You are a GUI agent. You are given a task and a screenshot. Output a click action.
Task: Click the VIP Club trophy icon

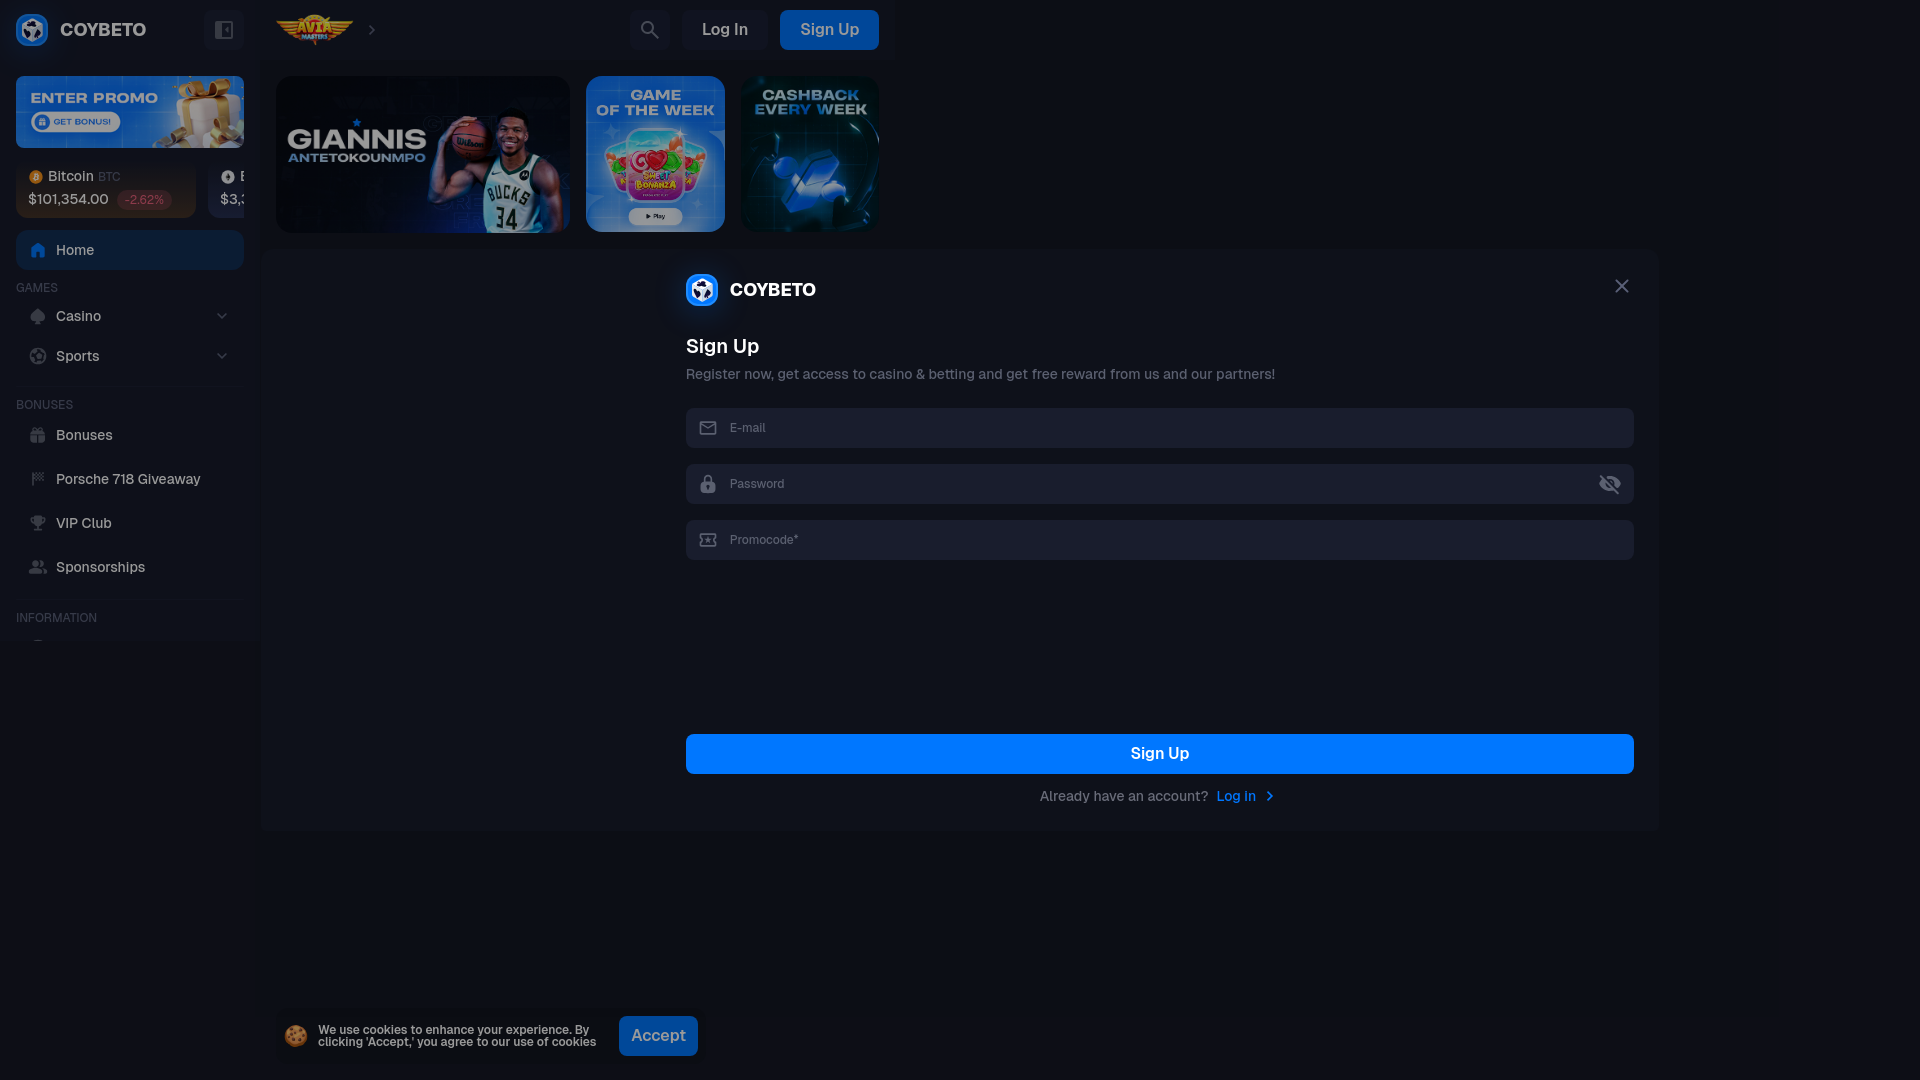tap(38, 523)
